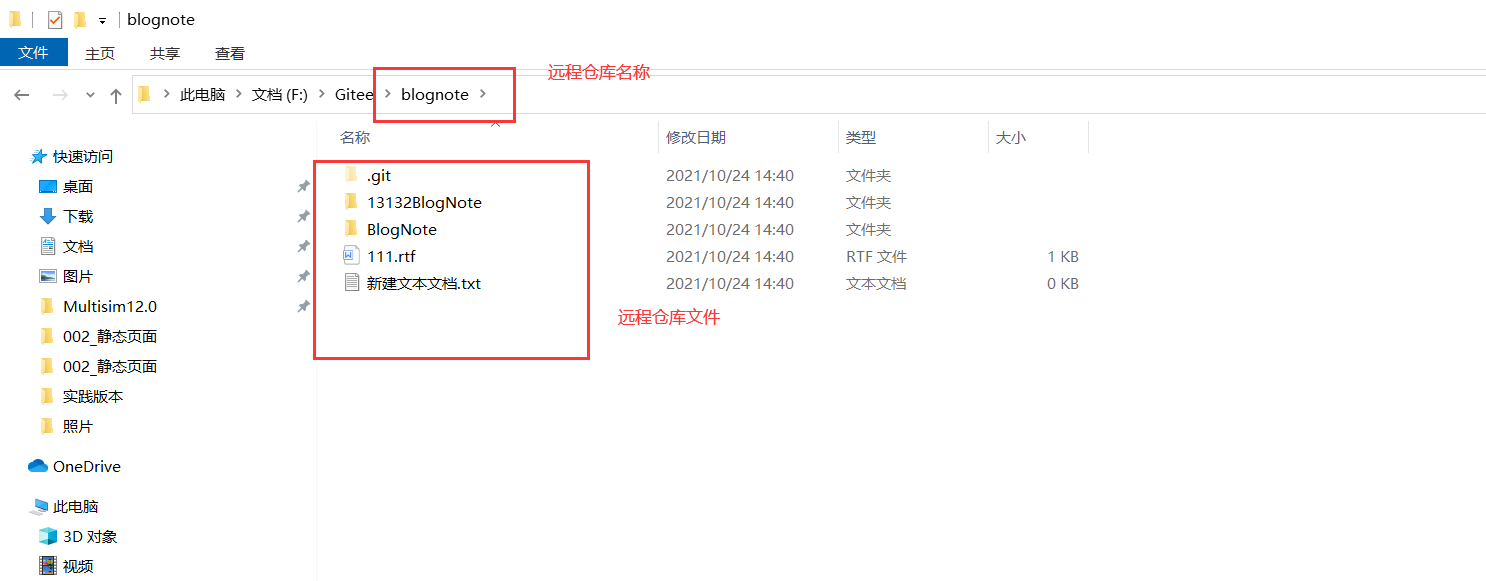Image resolution: width=1486 pixels, height=581 pixels.
Task: Click the Forward navigation arrow
Action: coord(60,95)
